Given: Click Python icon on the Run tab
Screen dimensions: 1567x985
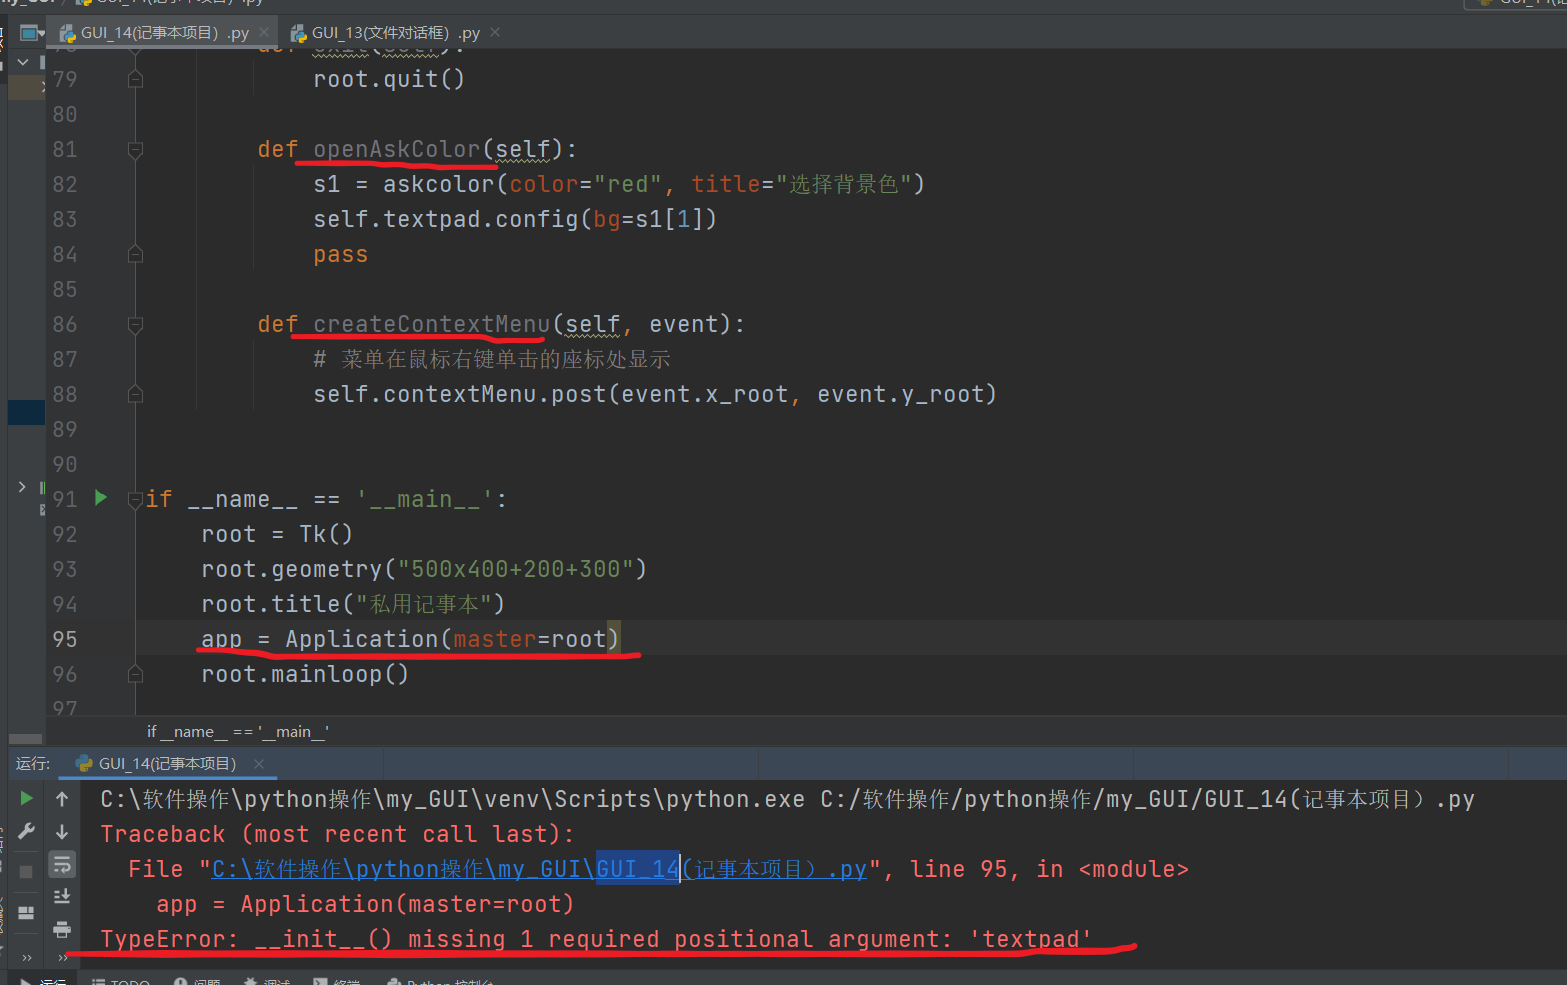Looking at the screenshot, I should [84, 763].
